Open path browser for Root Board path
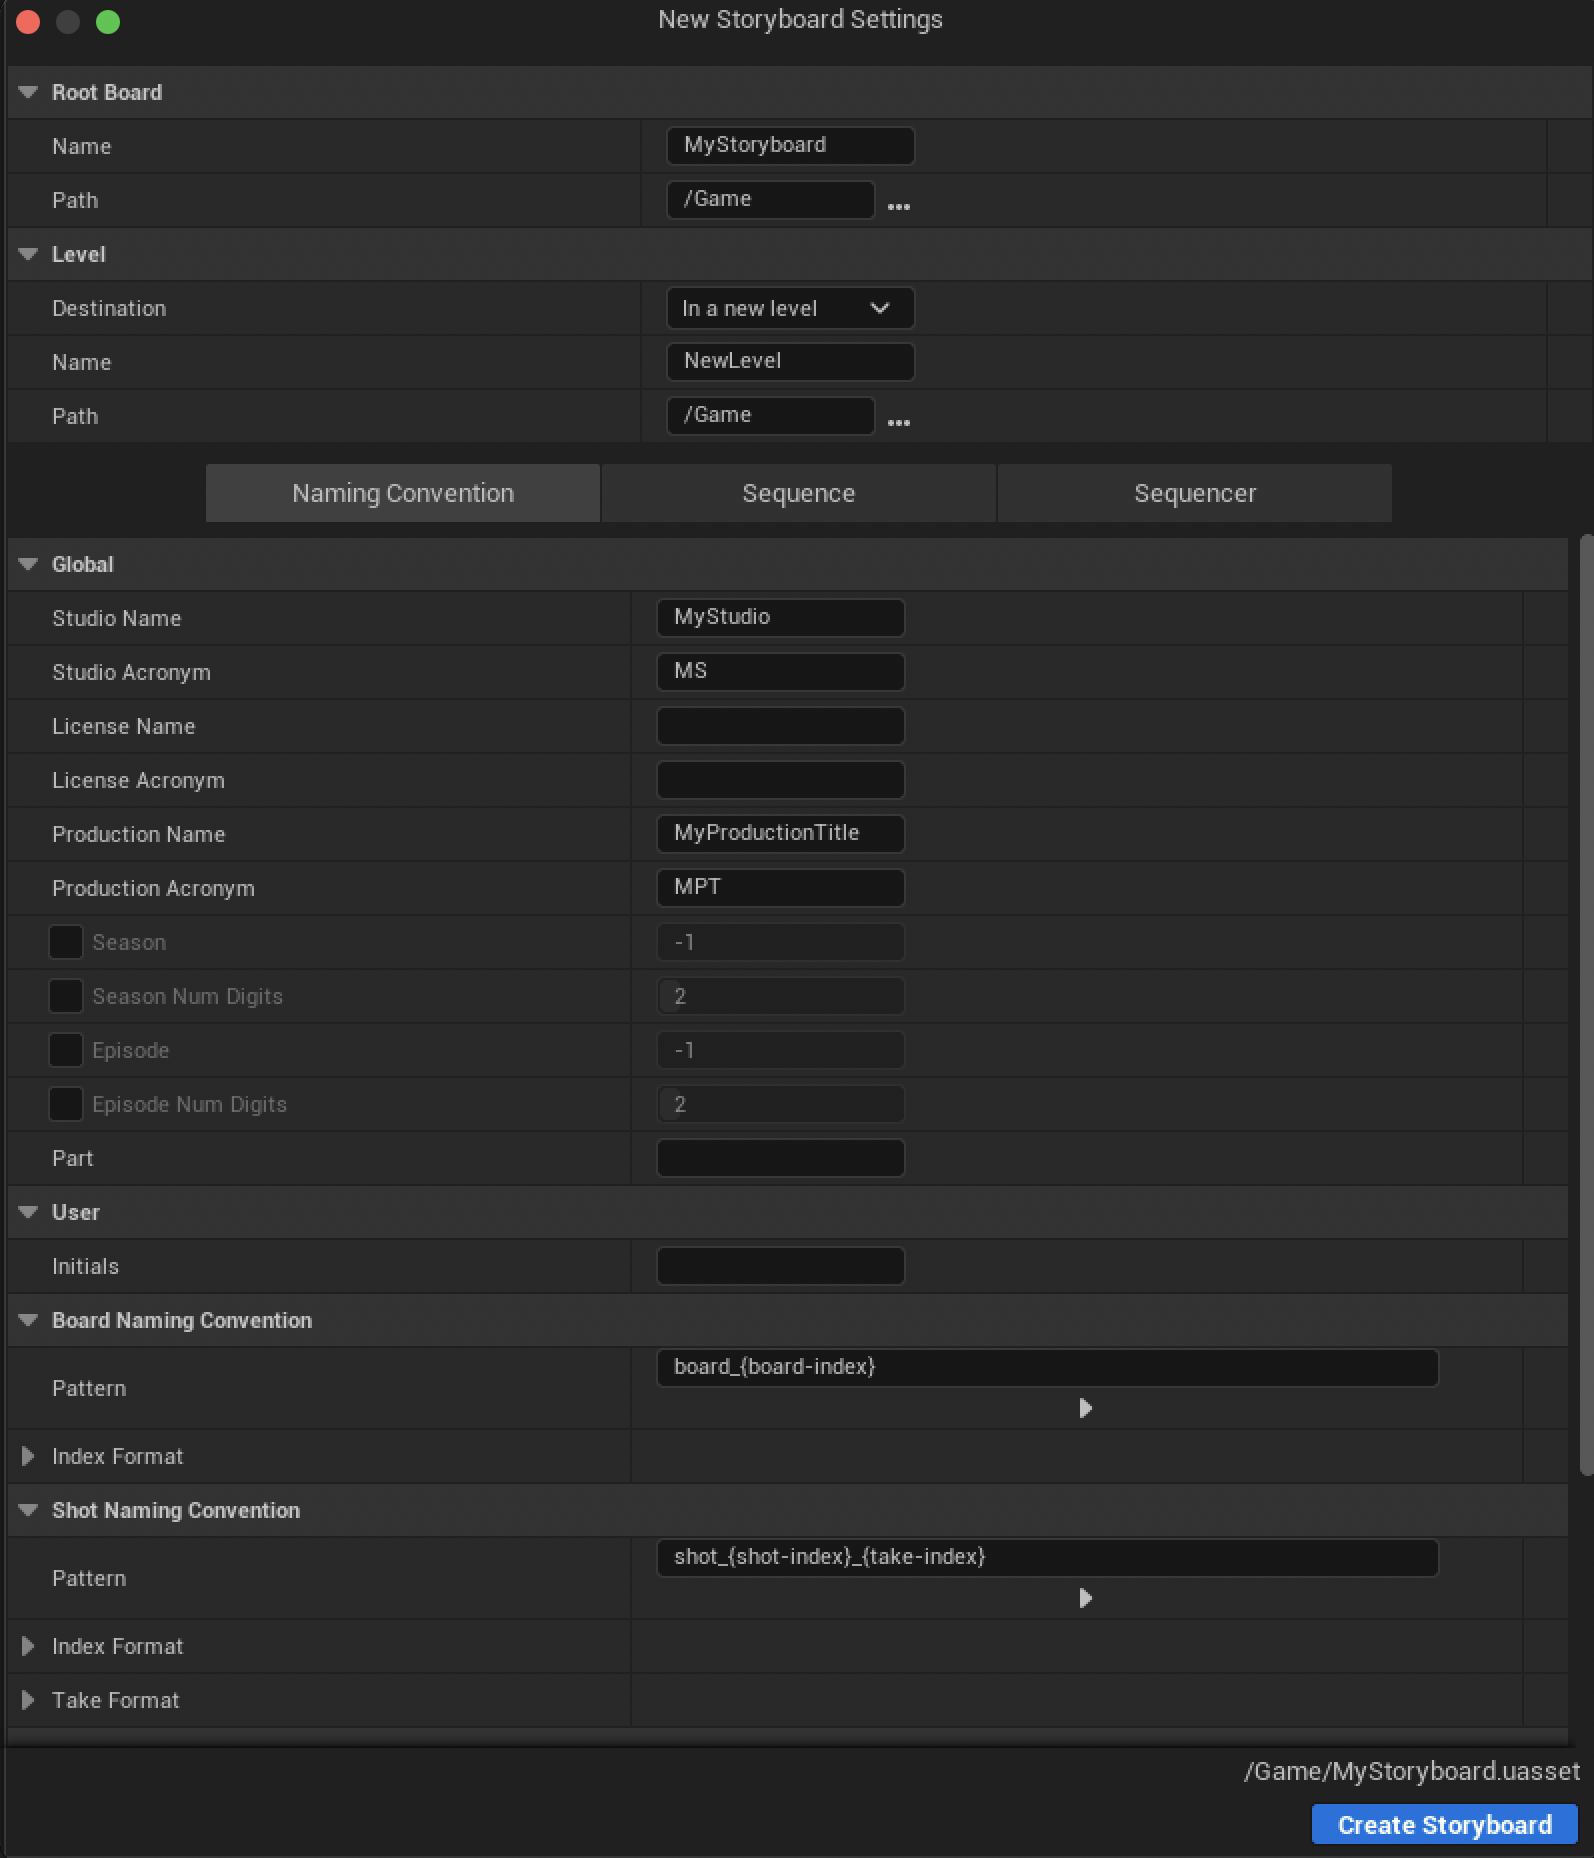 pos(898,205)
